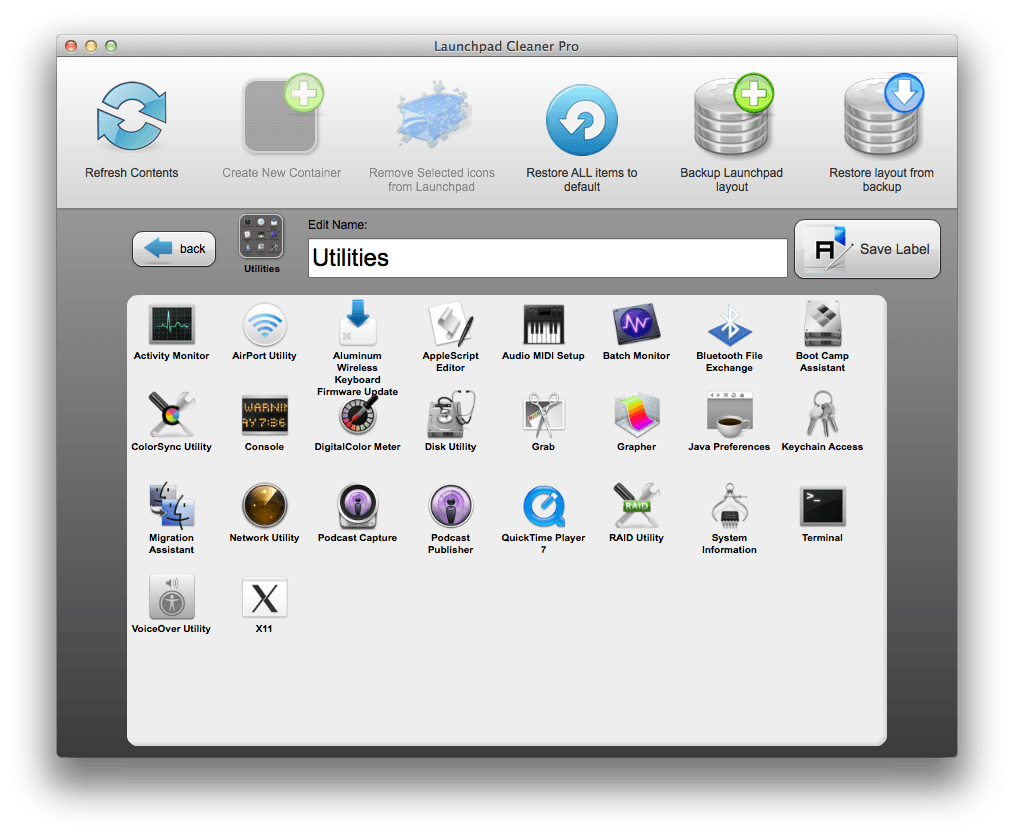
Task: Select the Batch Monitor icon
Action: coord(636,324)
